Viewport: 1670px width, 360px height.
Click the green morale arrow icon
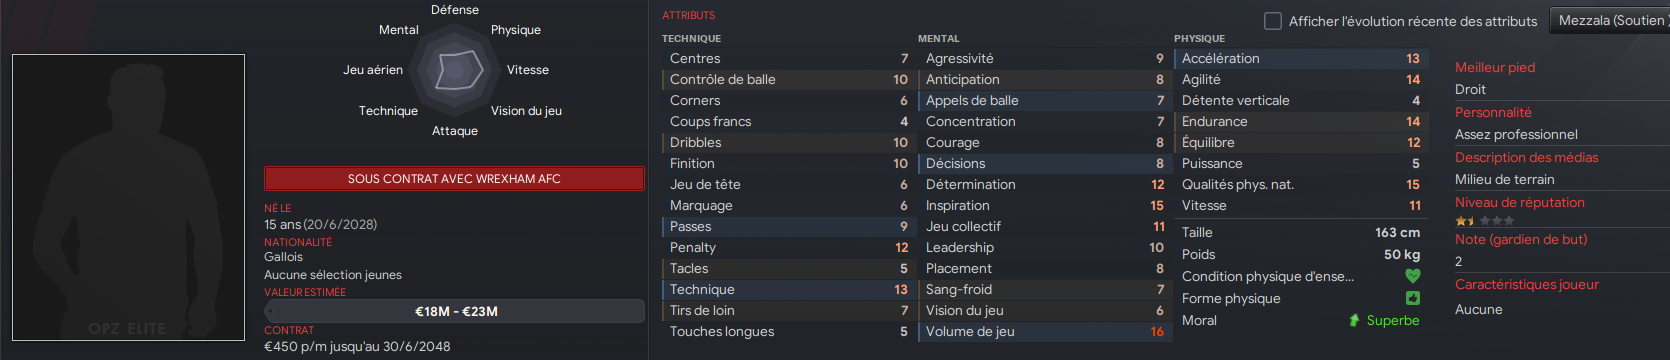[x=1354, y=320]
